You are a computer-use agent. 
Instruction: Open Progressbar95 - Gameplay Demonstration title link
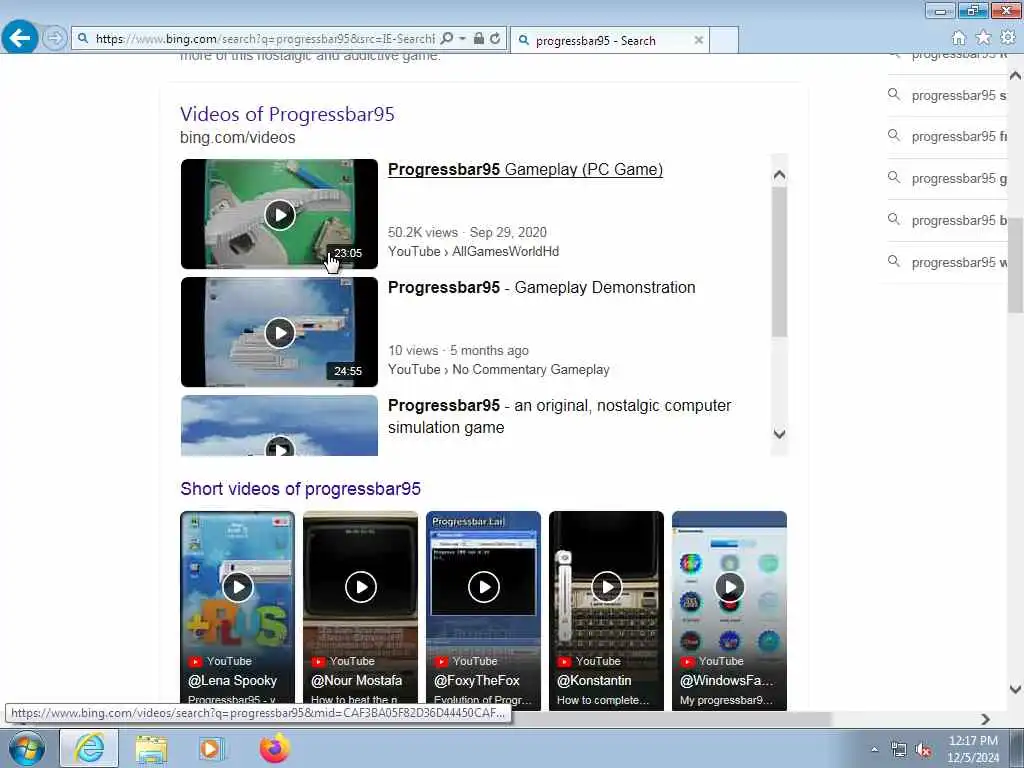[541, 288]
